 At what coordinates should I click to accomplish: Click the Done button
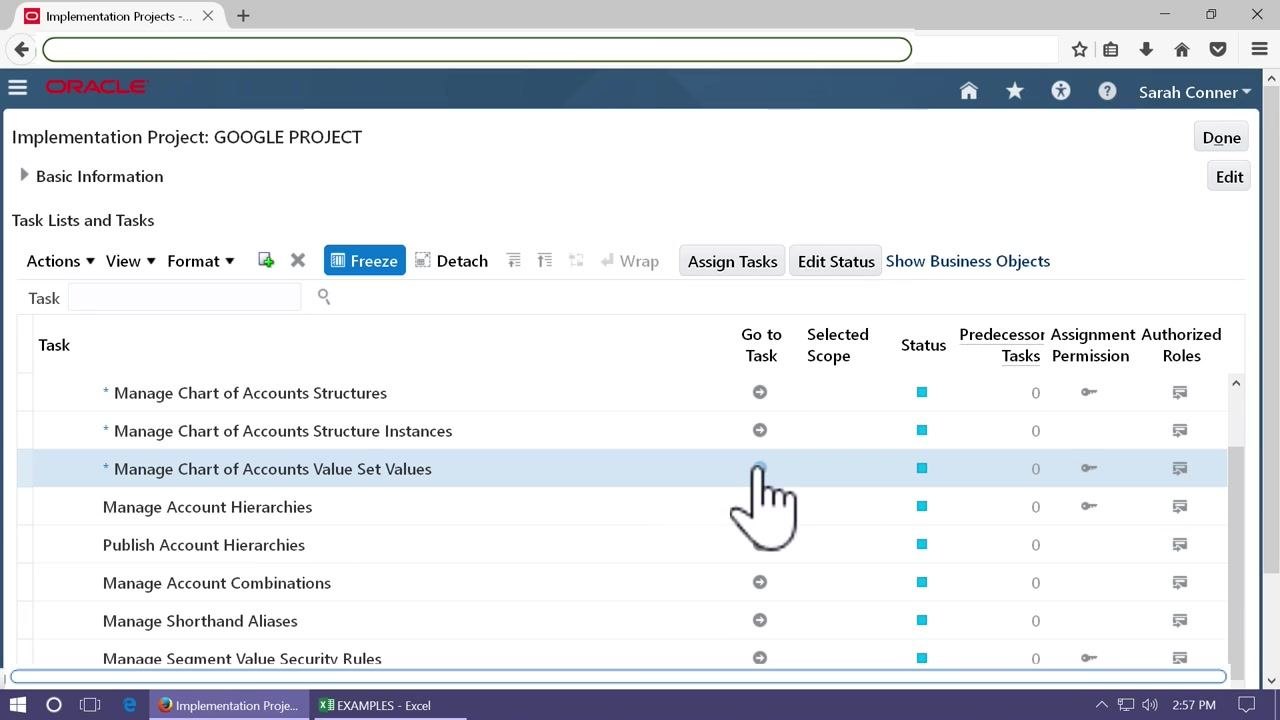(1221, 137)
